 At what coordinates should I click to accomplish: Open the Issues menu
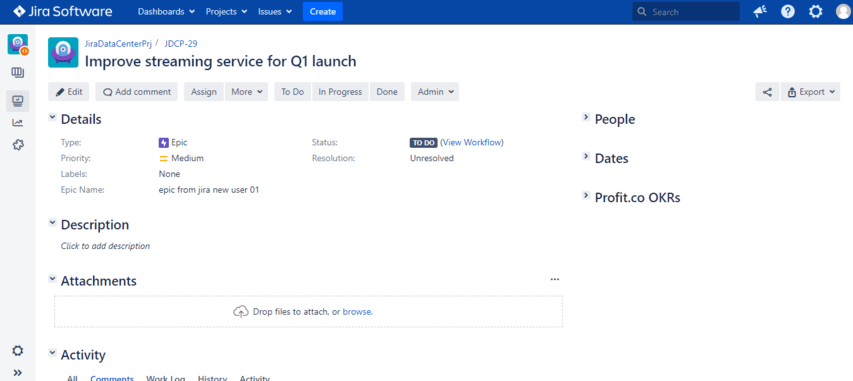pos(275,11)
